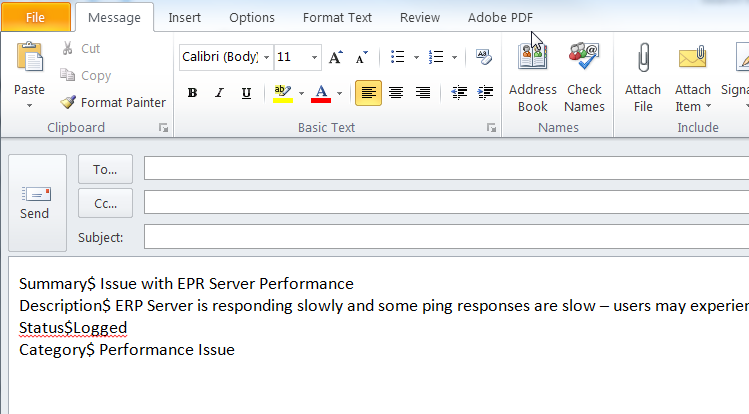
Task: Apply red font color
Action: [321, 93]
